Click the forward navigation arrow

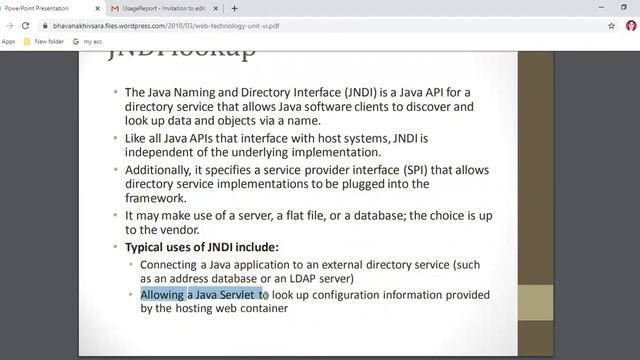pos(9,26)
